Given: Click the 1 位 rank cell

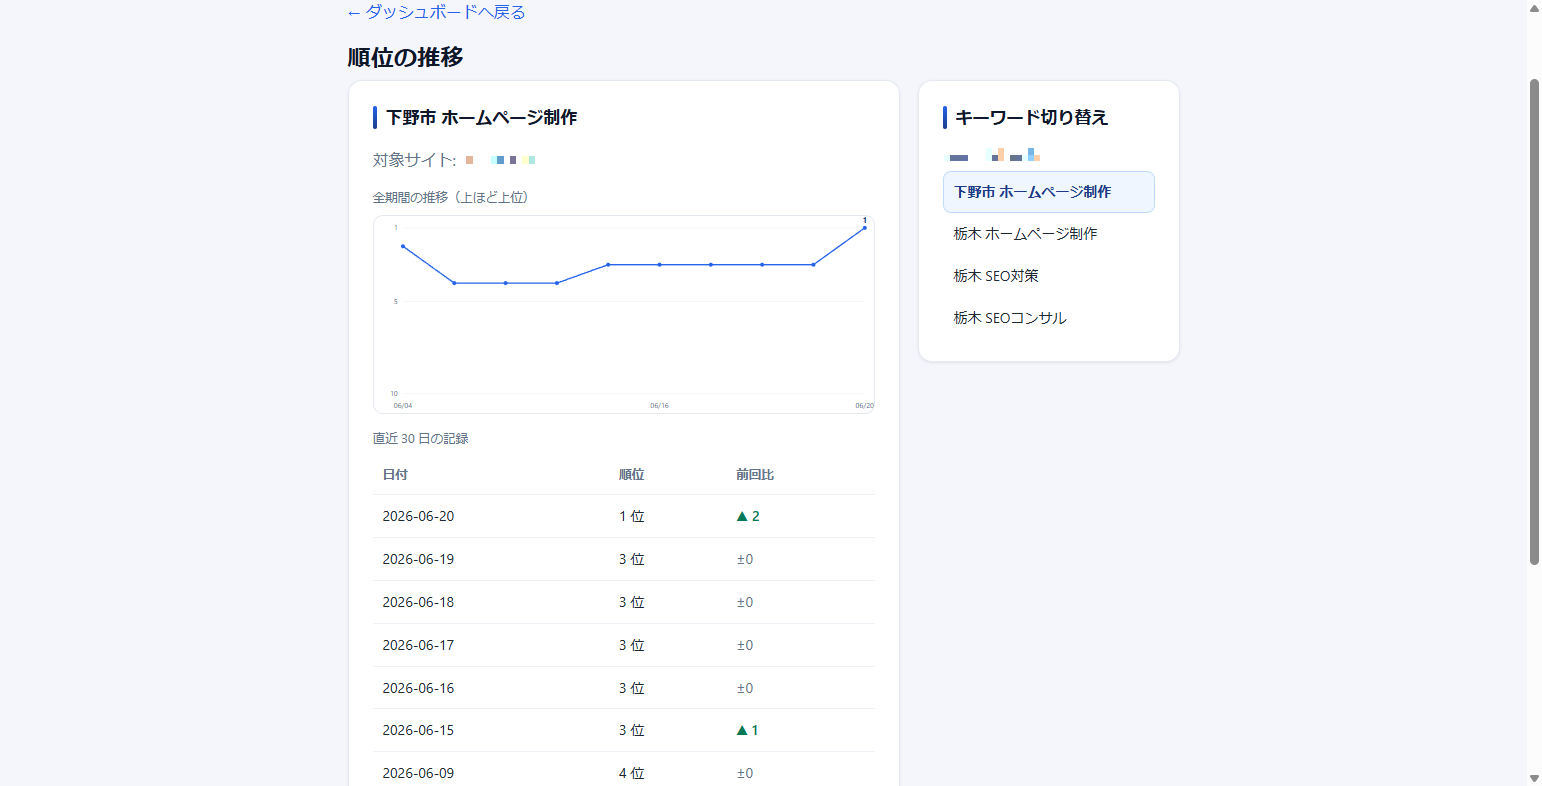Looking at the screenshot, I should coord(631,517).
